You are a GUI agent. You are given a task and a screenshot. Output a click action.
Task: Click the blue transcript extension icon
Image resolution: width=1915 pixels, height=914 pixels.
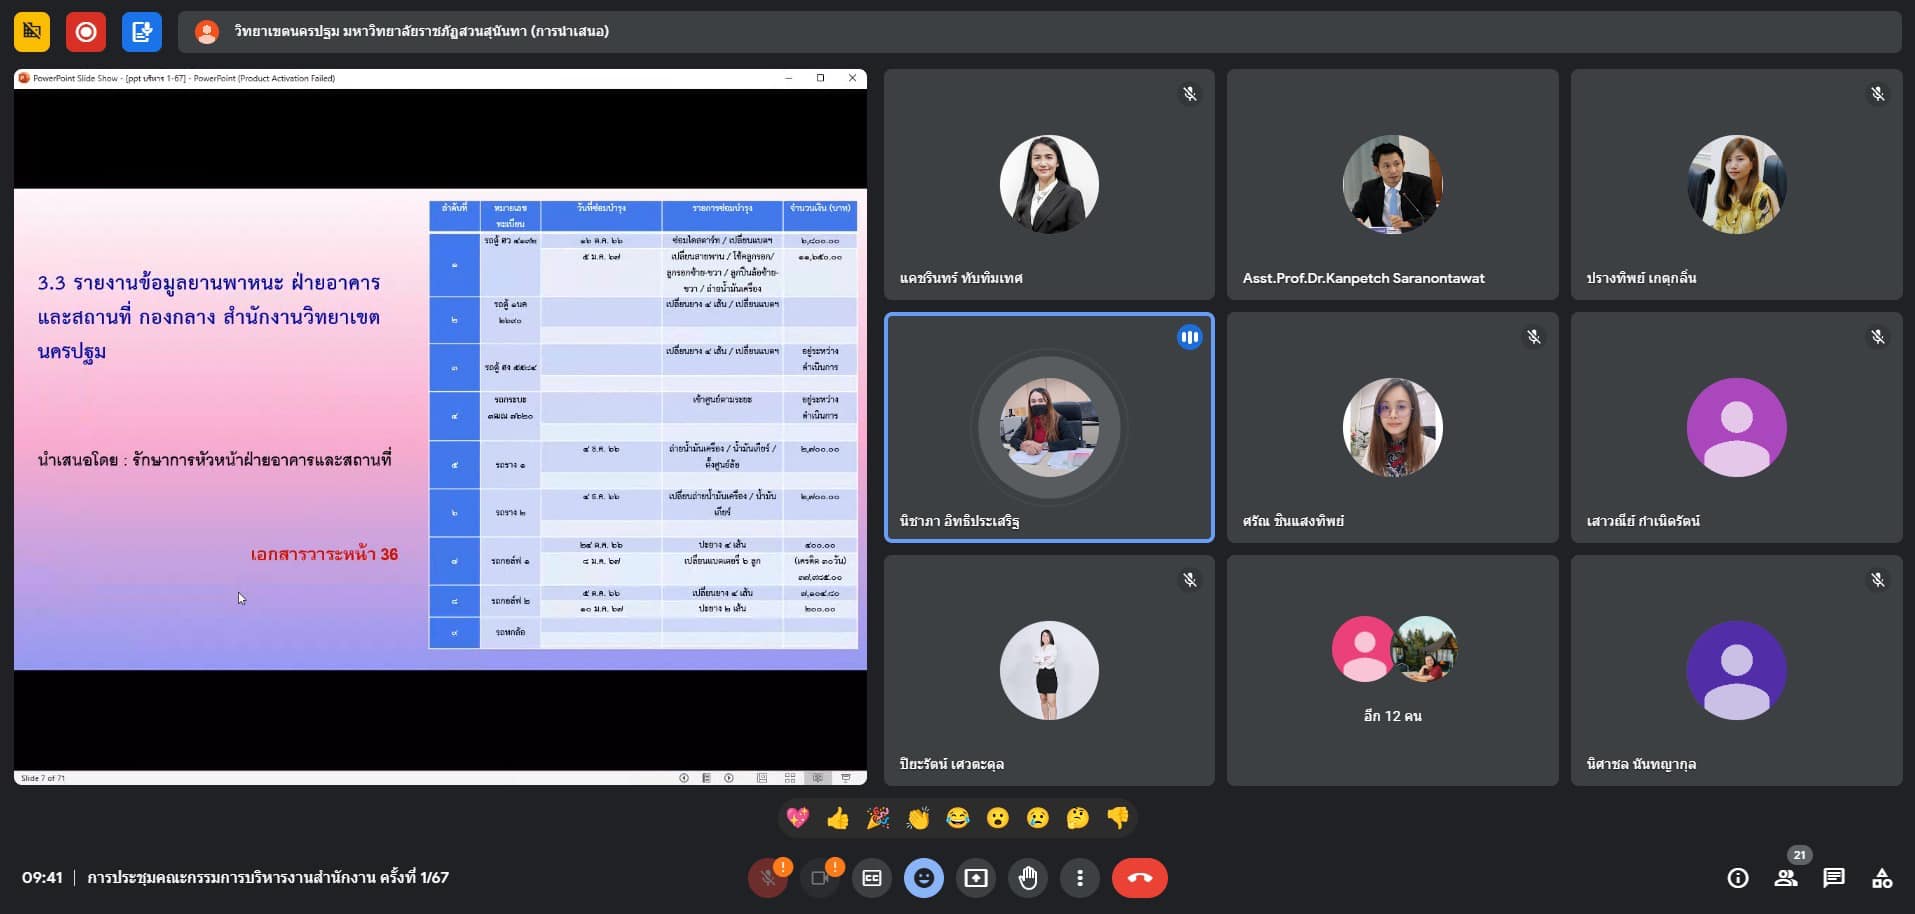[141, 32]
